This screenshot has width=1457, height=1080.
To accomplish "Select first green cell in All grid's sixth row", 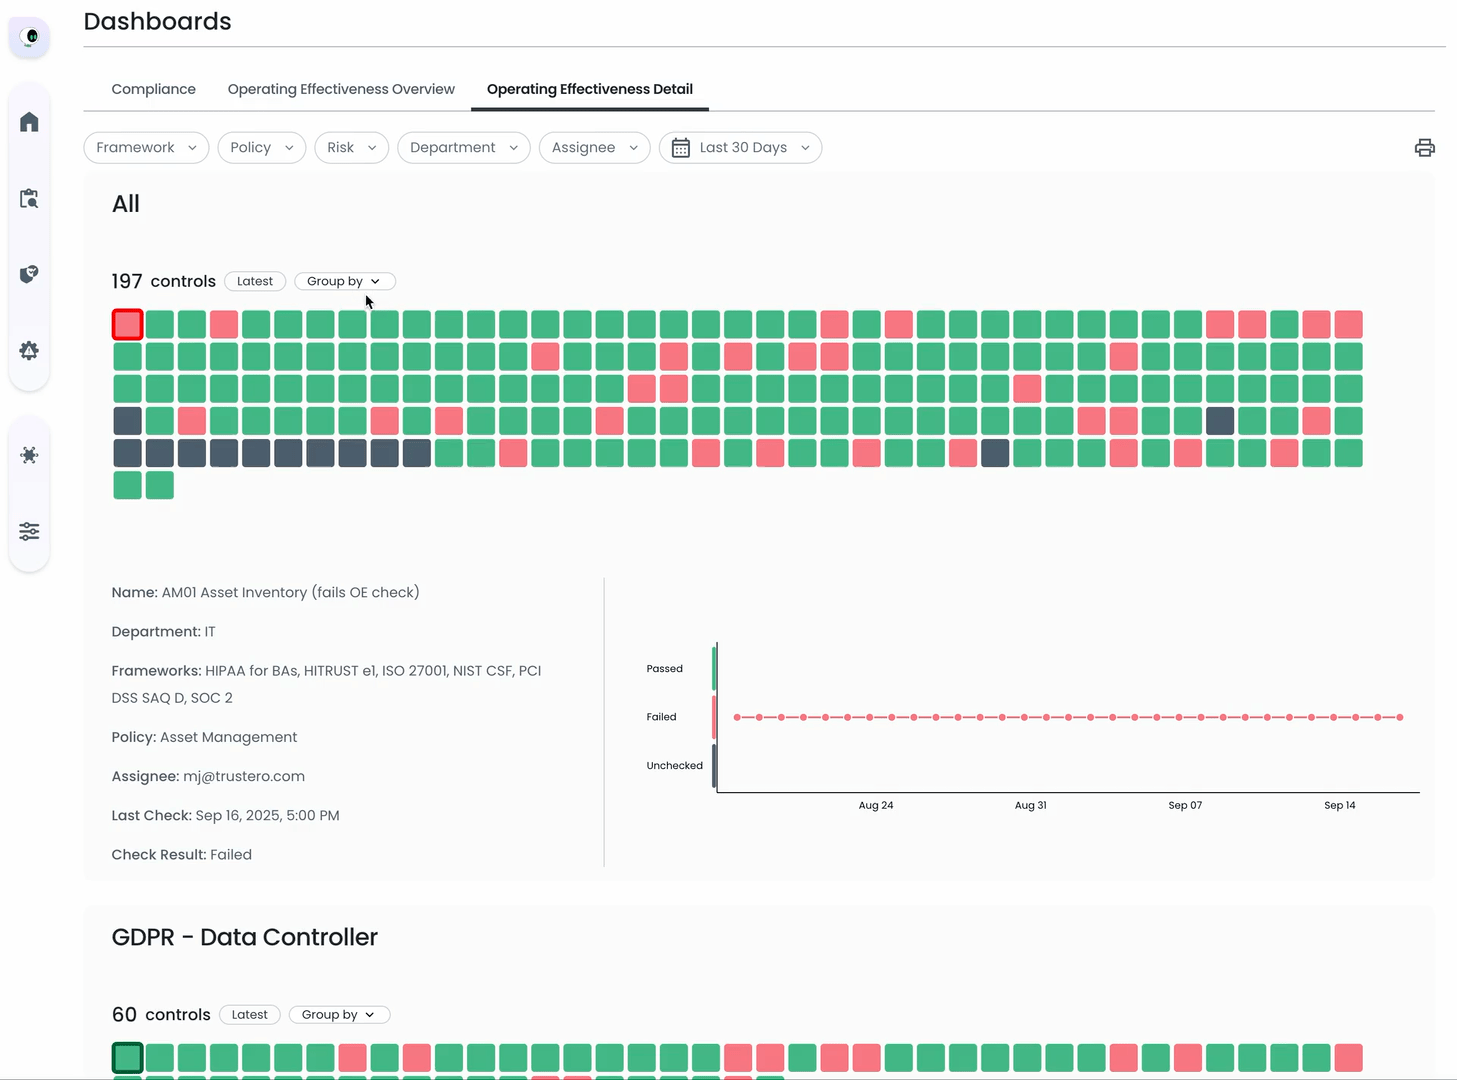I will click(127, 485).
